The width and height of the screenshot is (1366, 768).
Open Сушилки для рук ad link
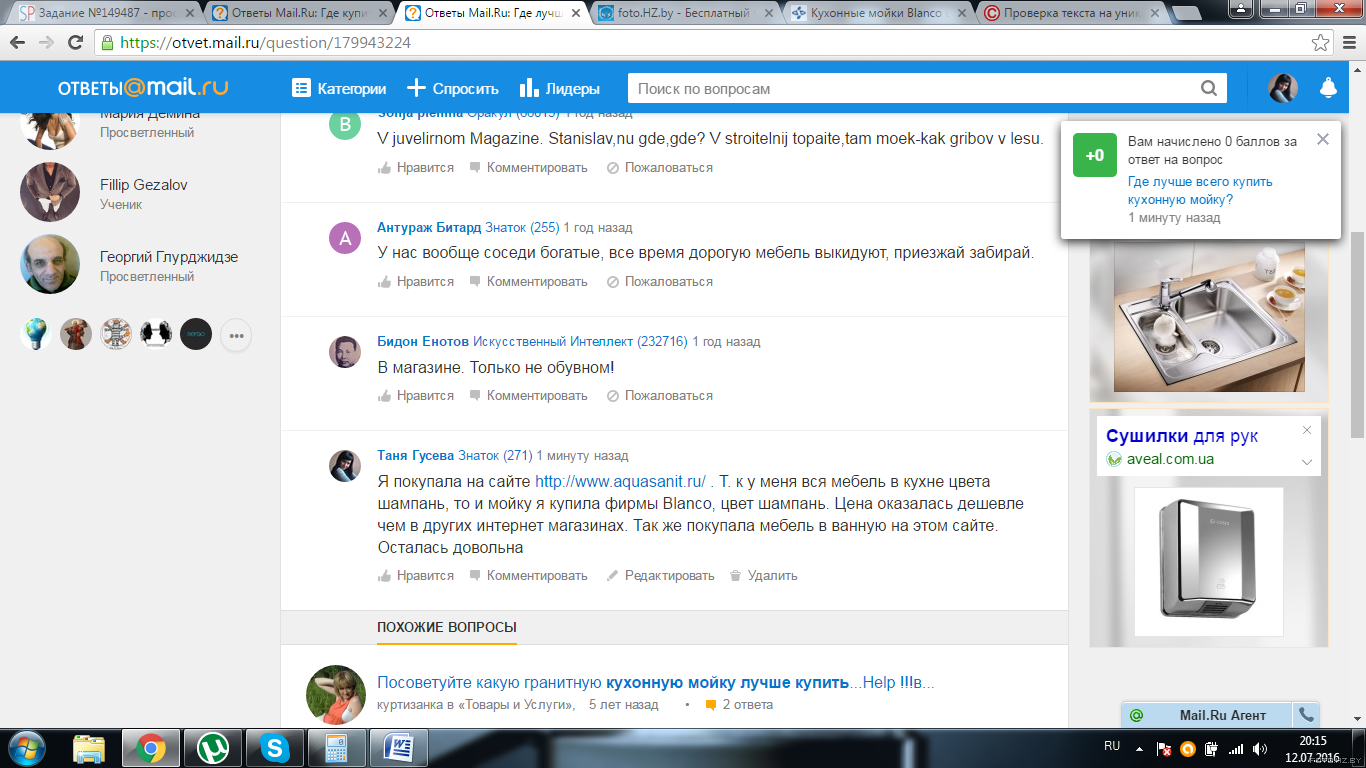point(1182,436)
